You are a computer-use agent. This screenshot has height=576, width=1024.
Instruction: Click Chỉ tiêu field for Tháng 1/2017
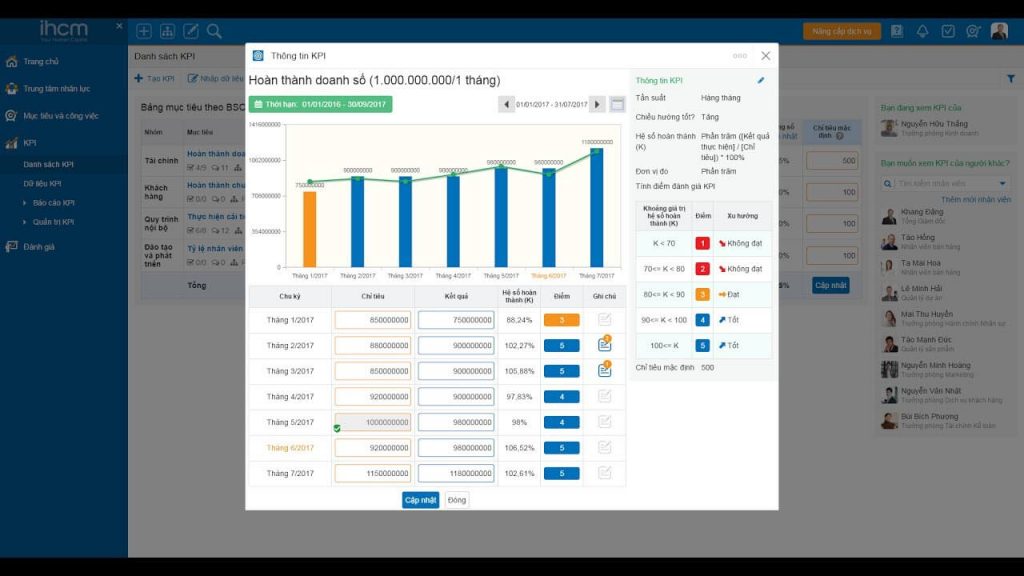tap(373, 320)
